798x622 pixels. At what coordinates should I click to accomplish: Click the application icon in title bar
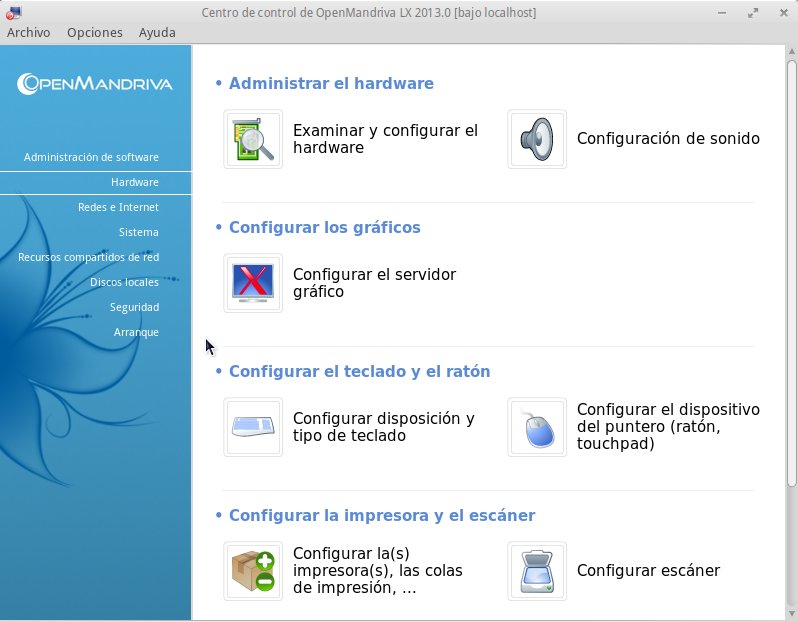click(13, 13)
